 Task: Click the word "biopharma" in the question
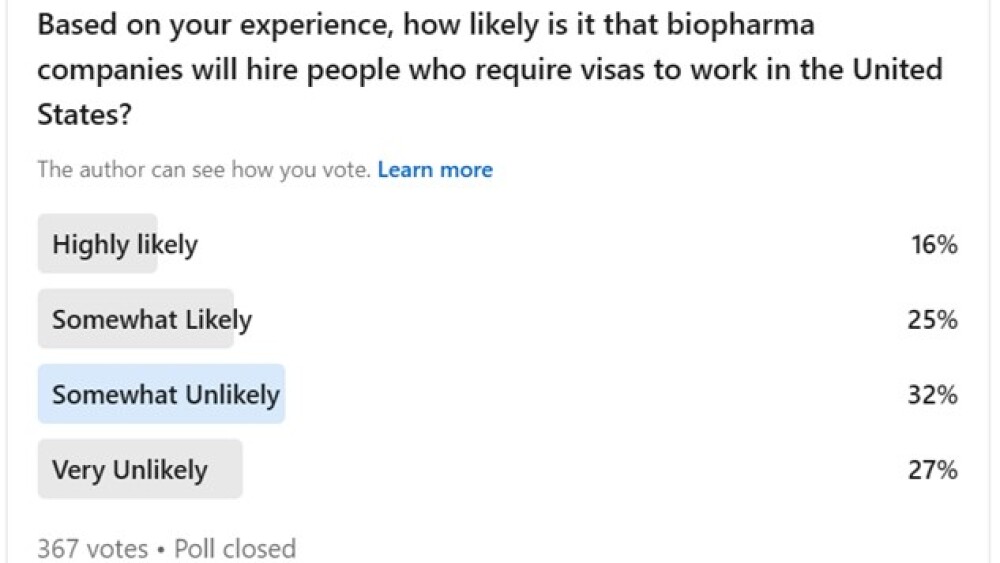[741, 24]
